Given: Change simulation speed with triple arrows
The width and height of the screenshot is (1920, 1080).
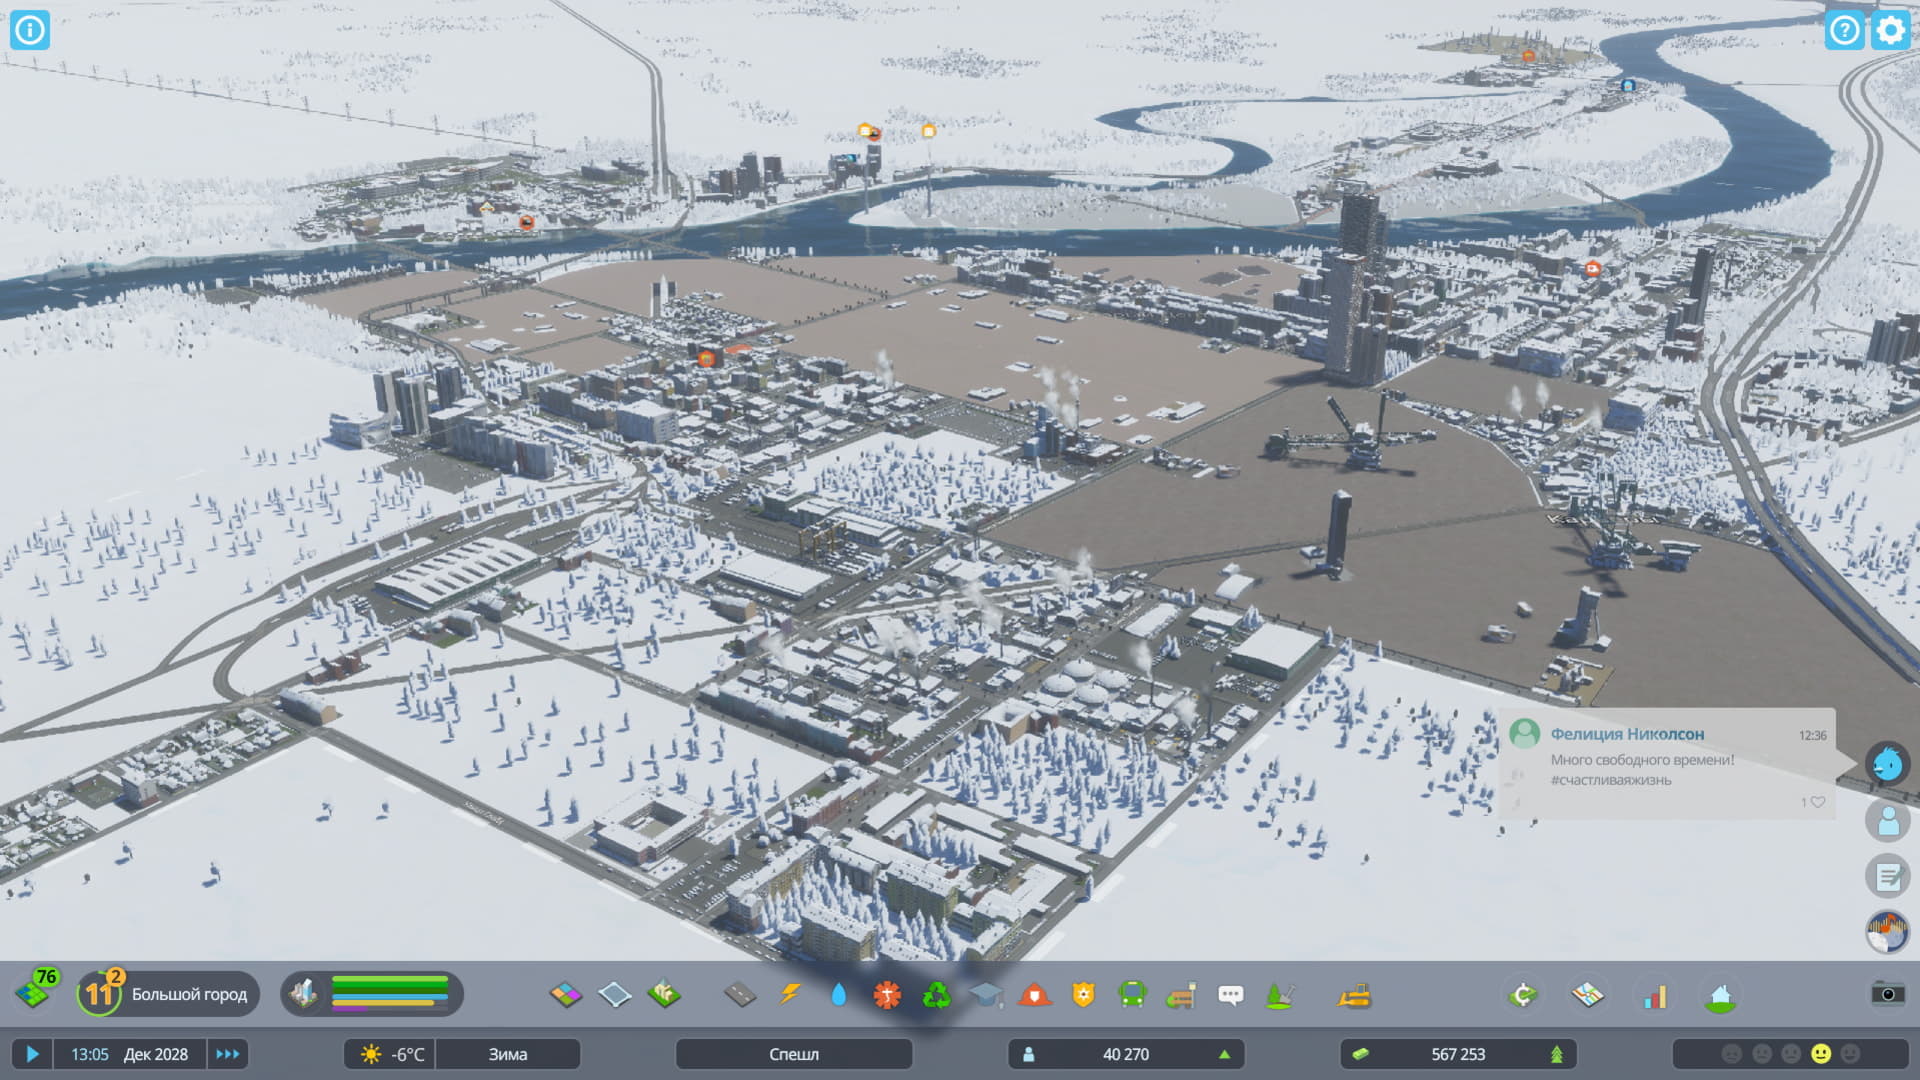Looking at the screenshot, I should point(228,1054).
